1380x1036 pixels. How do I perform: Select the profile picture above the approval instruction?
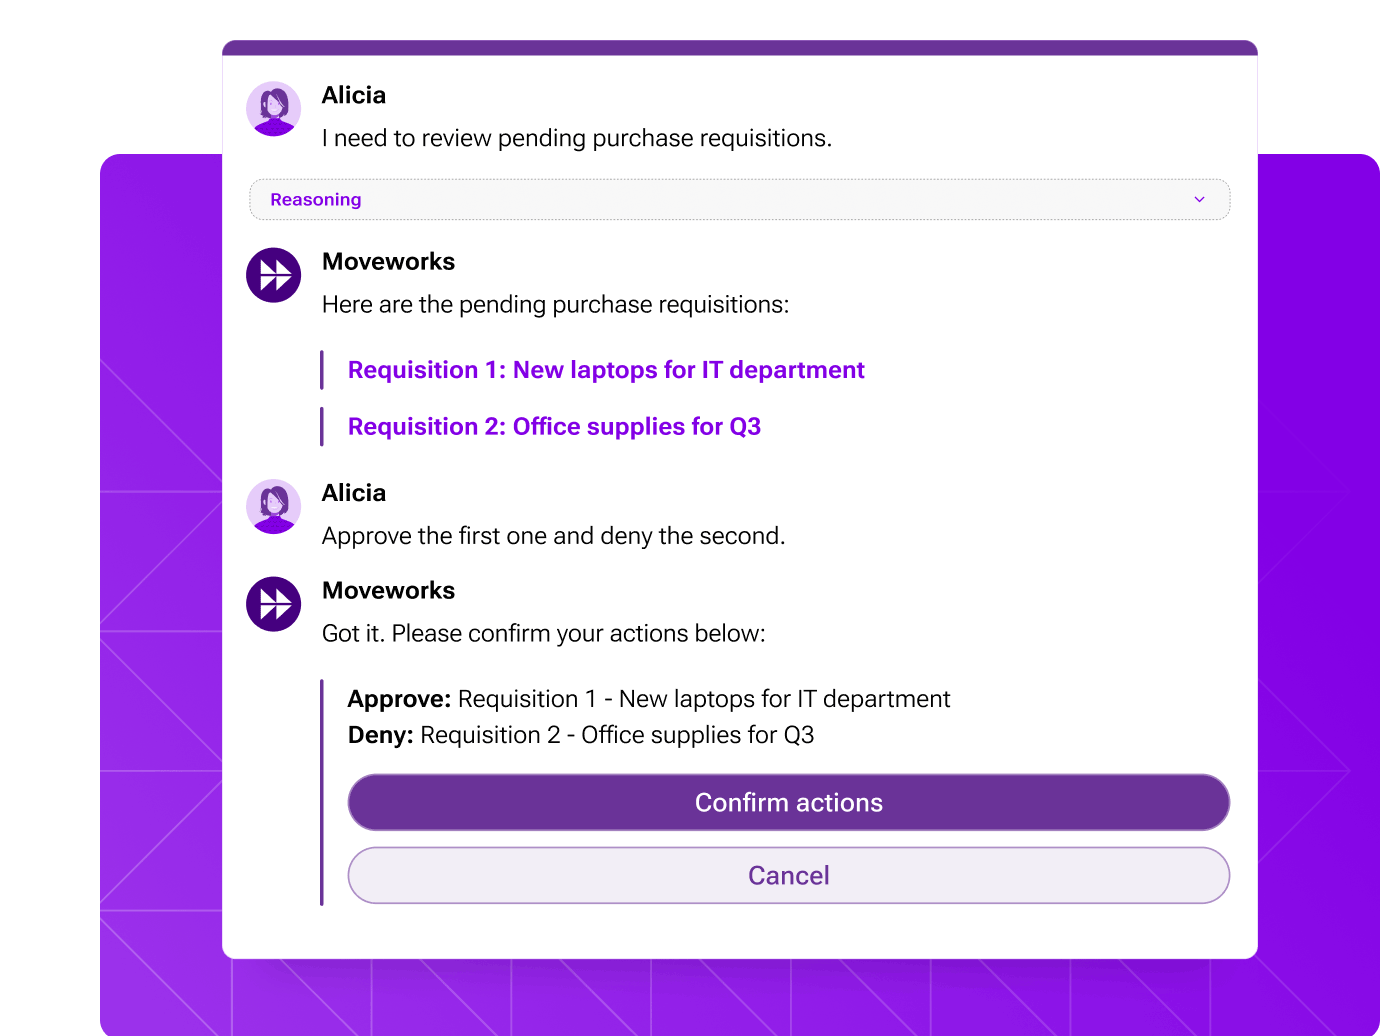(x=273, y=506)
